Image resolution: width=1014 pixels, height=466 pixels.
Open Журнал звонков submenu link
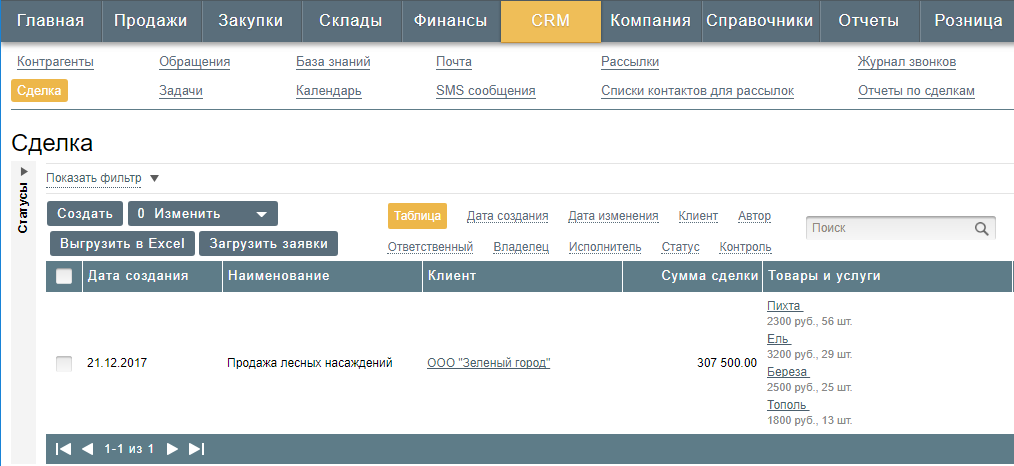[x=906, y=62]
